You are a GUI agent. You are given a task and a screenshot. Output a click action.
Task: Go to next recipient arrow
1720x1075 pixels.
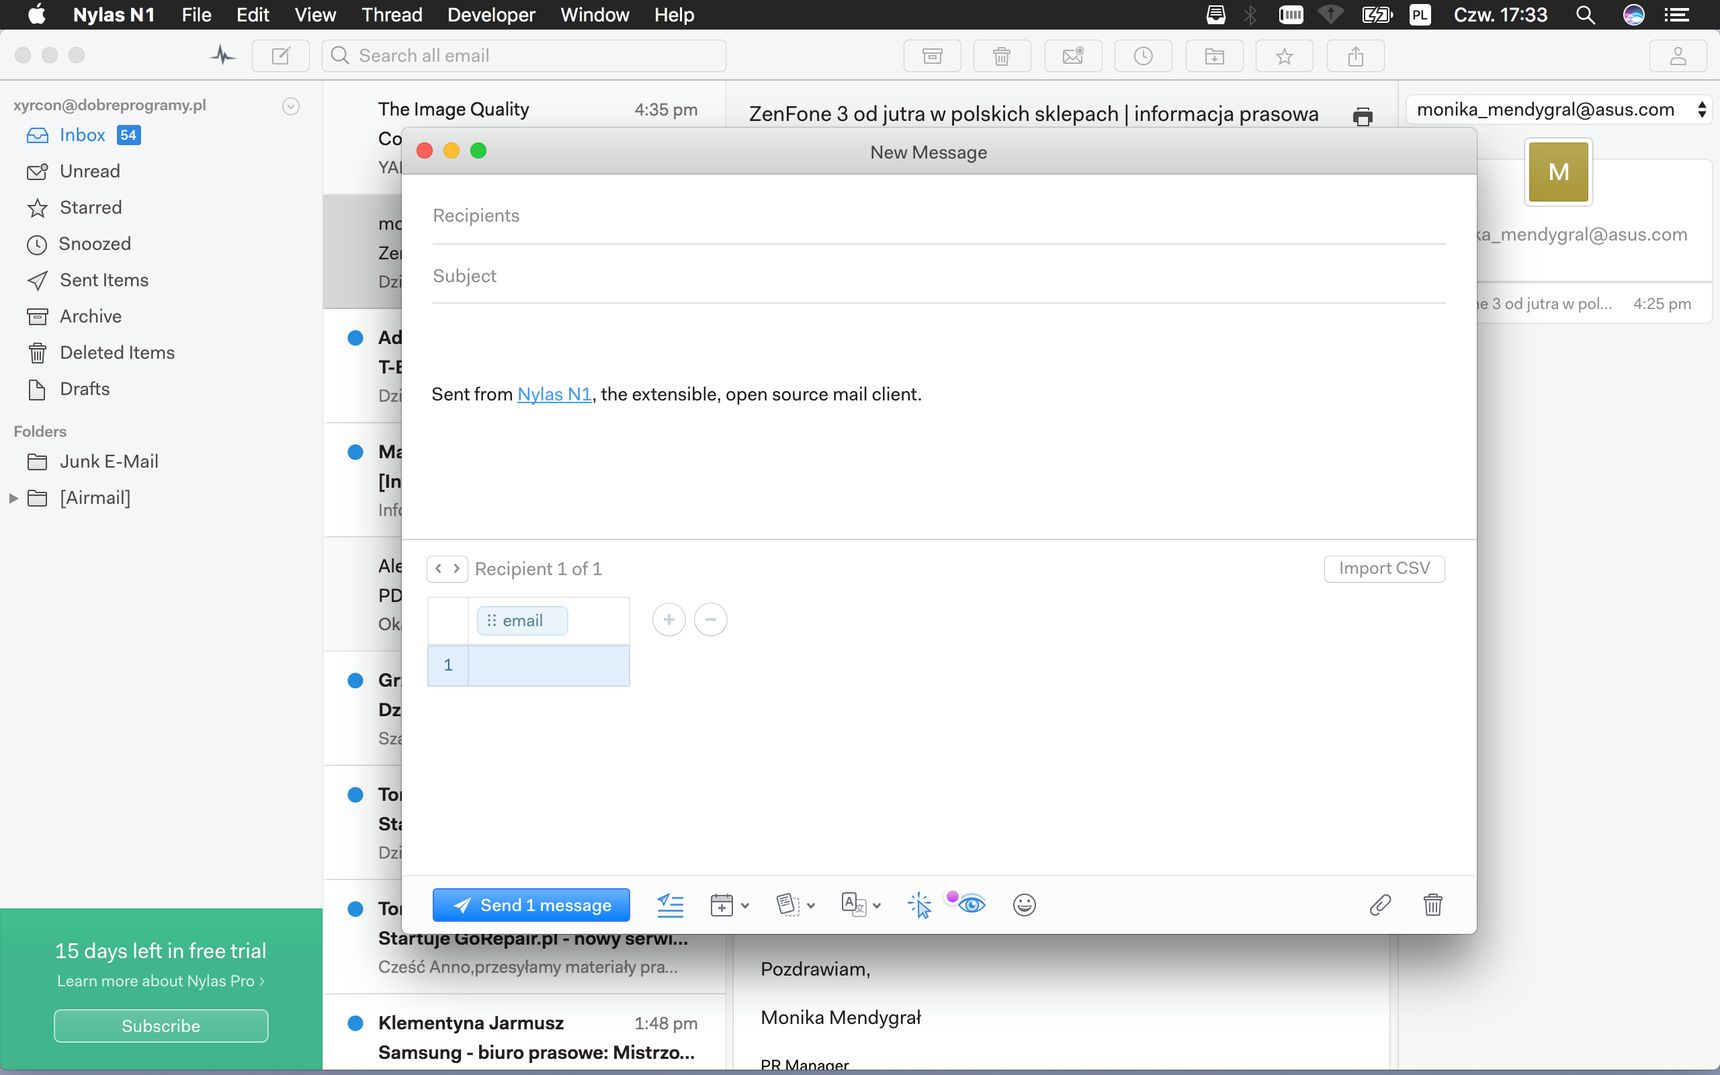pos(457,568)
